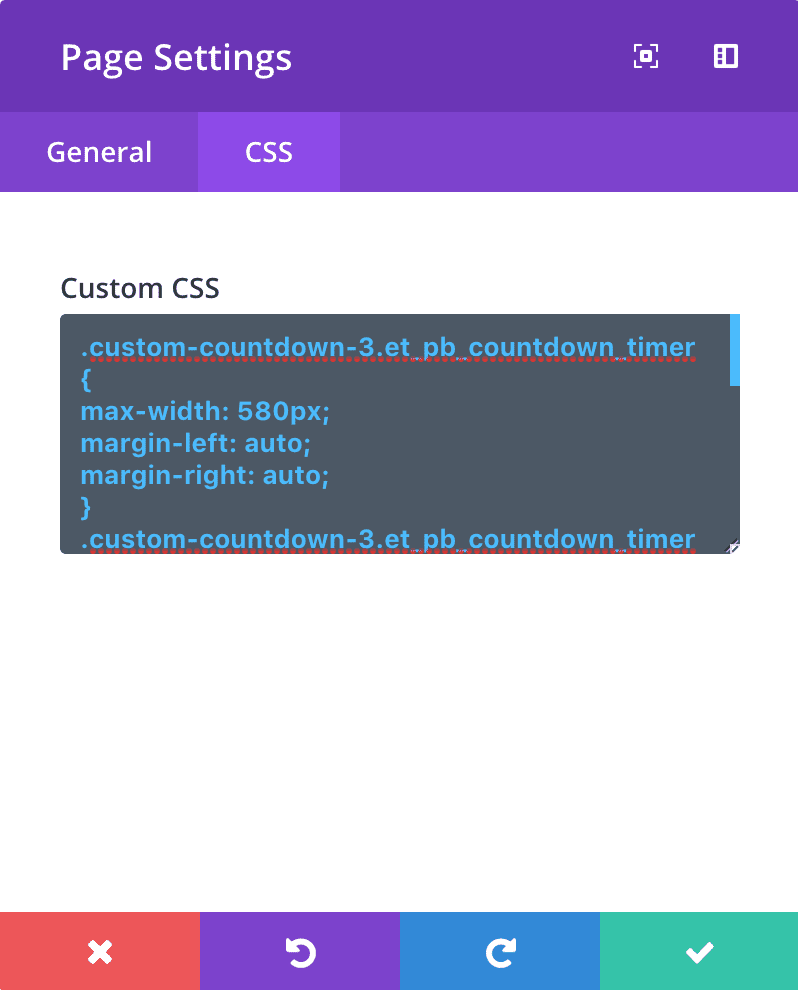
Task: Expand Page Settings to fullscreen
Action: point(645,57)
